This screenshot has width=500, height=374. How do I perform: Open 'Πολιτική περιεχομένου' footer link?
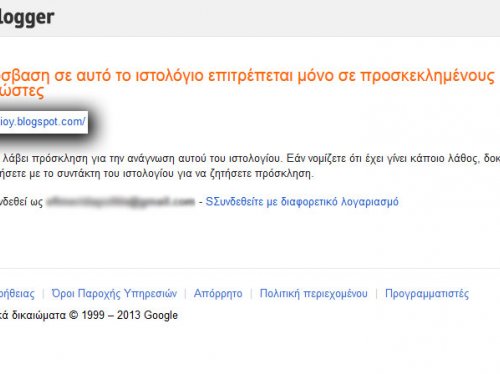(314, 294)
